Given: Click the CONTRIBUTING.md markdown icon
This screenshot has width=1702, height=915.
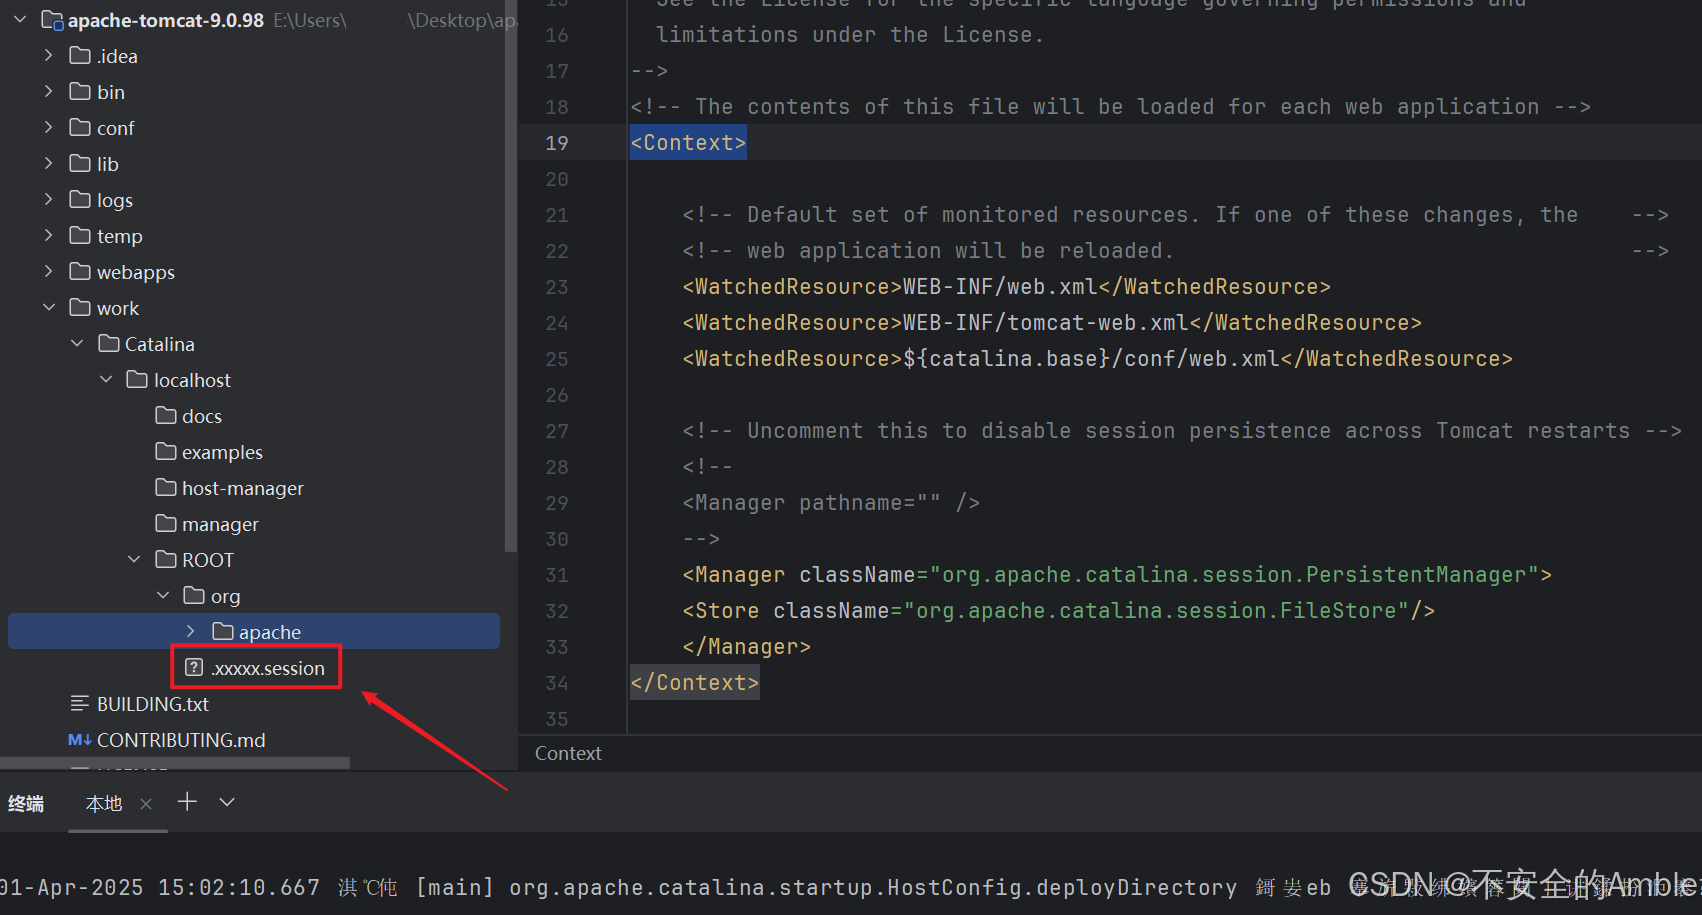Looking at the screenshot, I should (80, 739).
